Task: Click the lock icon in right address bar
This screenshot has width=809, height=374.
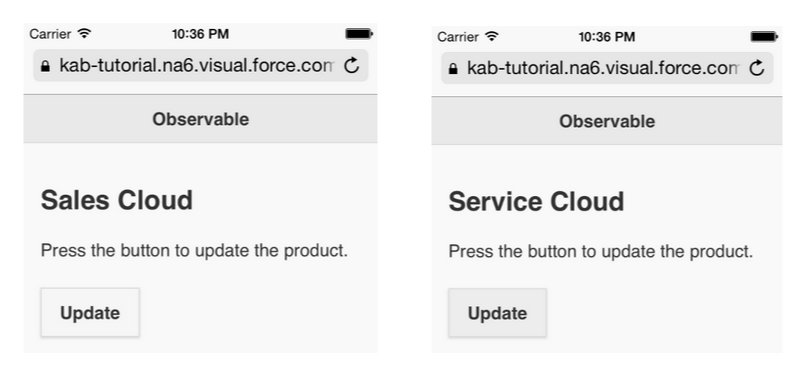Action: click(453, 68)
